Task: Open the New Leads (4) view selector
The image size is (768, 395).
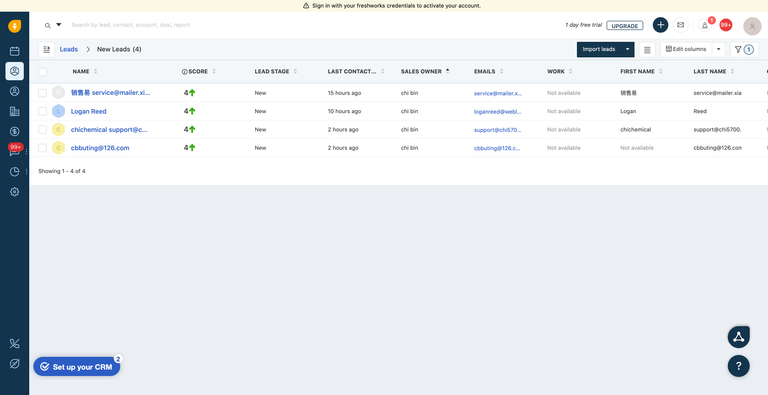Action: coord(119,49)
